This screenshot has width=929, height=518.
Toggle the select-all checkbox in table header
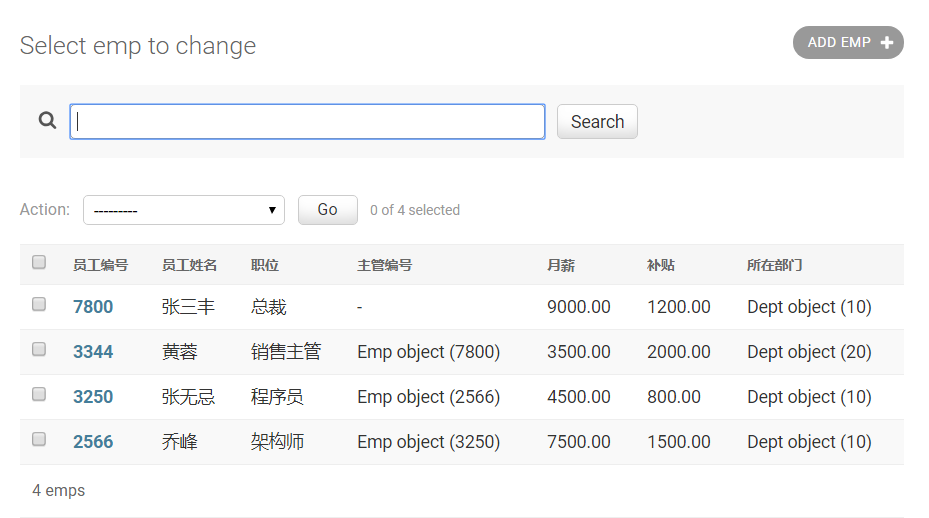(x=39, y=263)
